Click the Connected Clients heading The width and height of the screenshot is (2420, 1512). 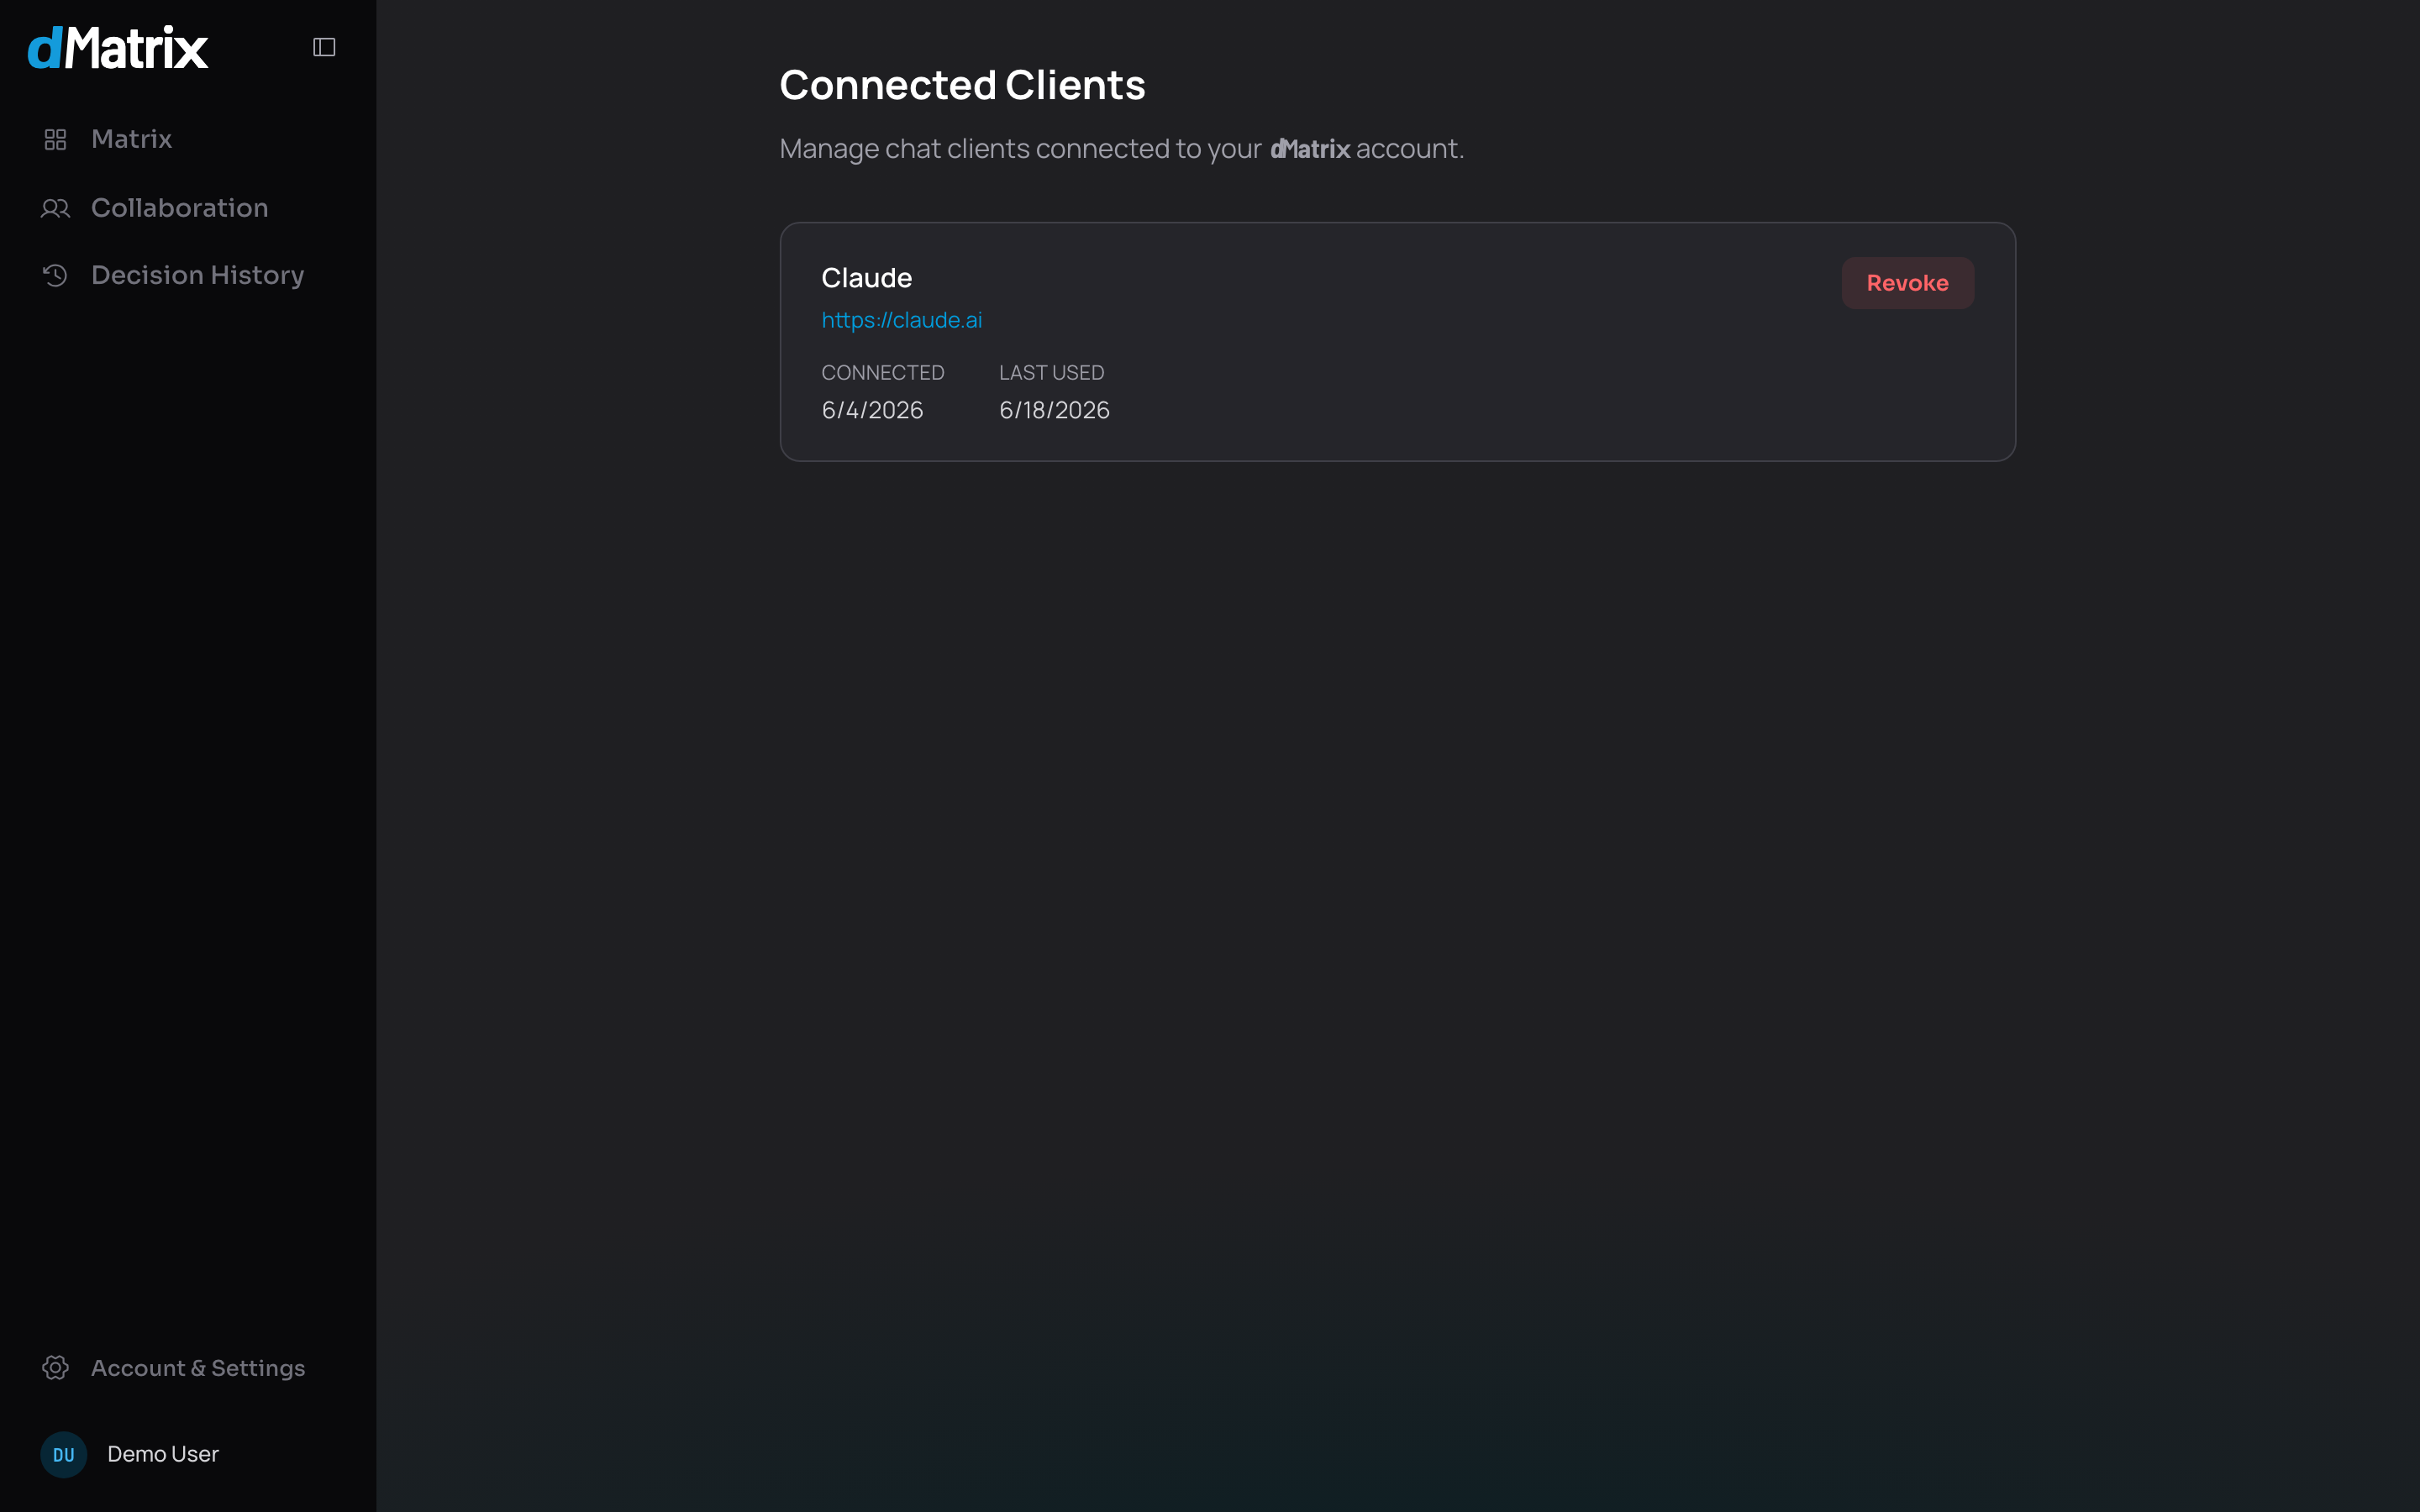[x=962, y=85]
